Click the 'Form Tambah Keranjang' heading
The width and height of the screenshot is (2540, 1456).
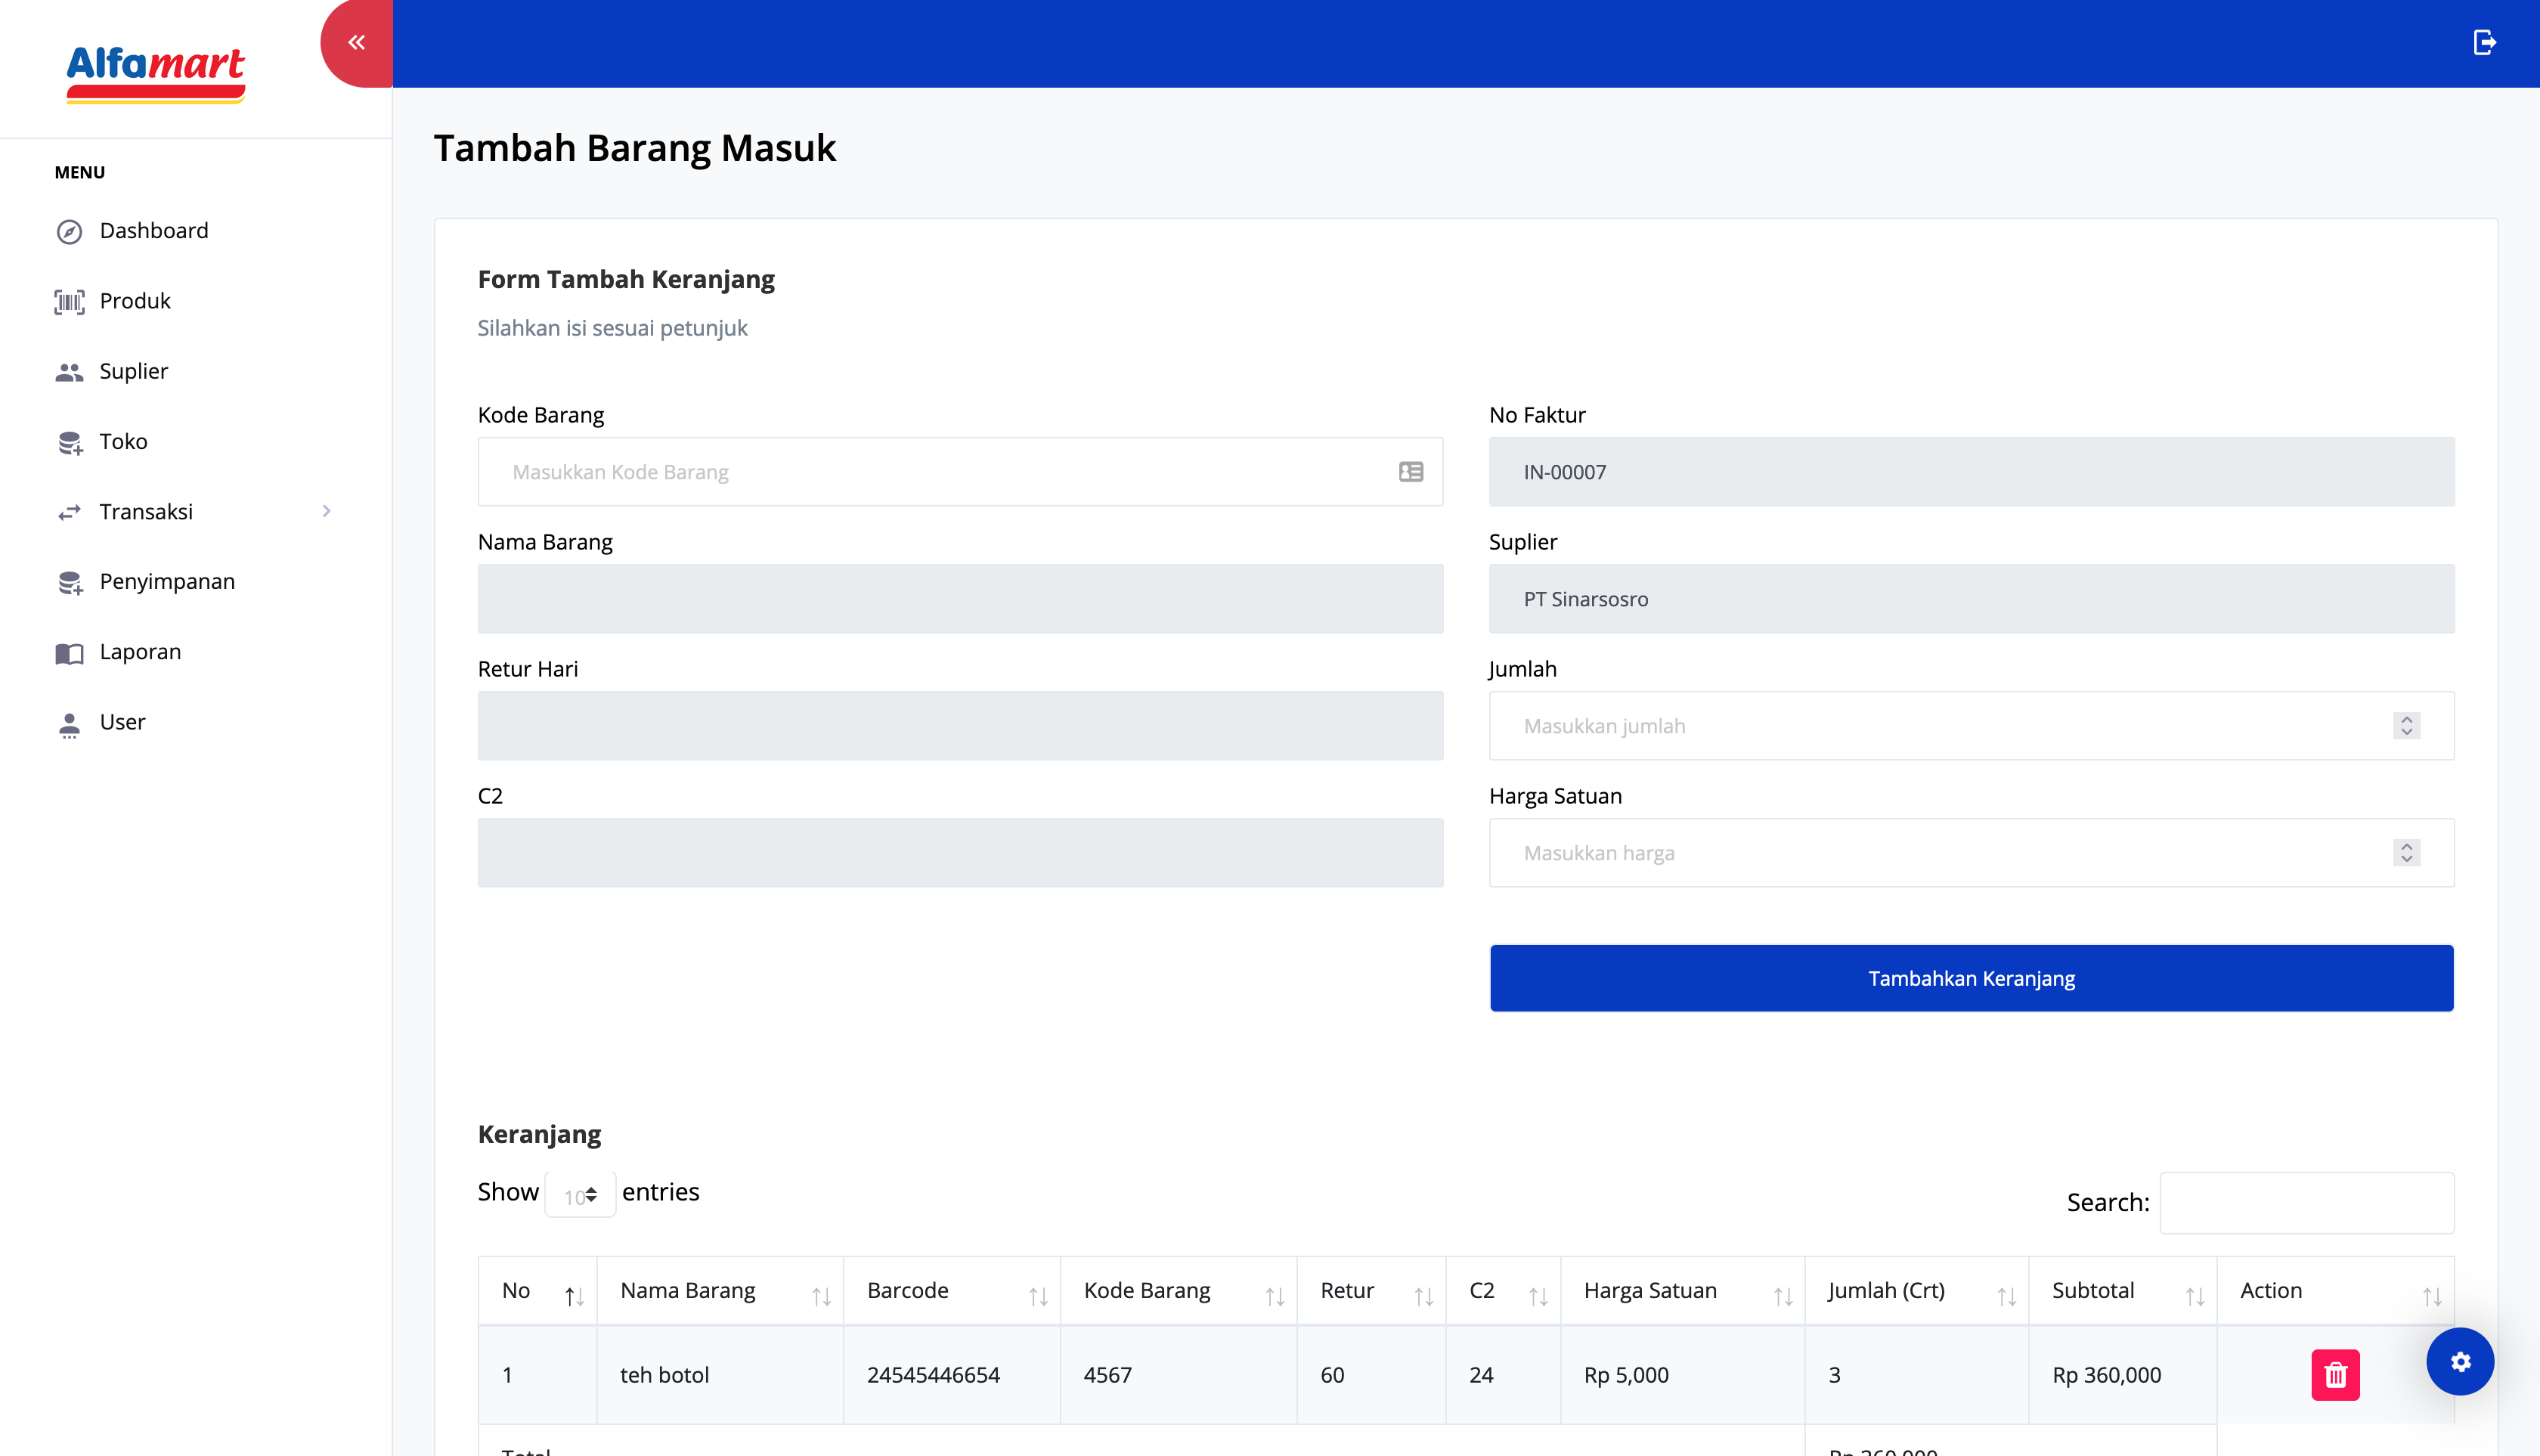point(626,279)
